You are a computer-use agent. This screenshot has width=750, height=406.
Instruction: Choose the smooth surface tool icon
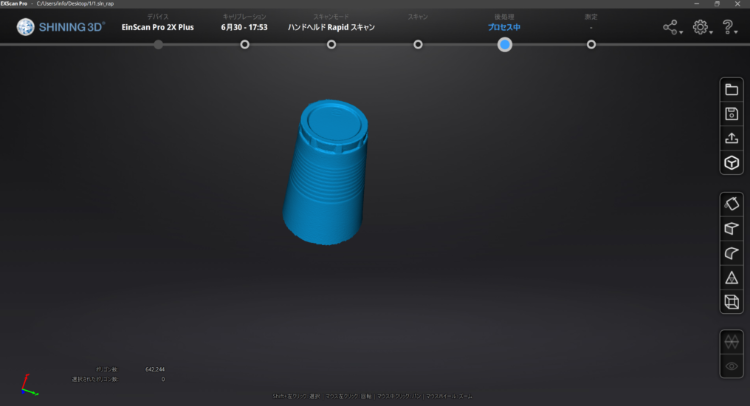click(731, 253)
